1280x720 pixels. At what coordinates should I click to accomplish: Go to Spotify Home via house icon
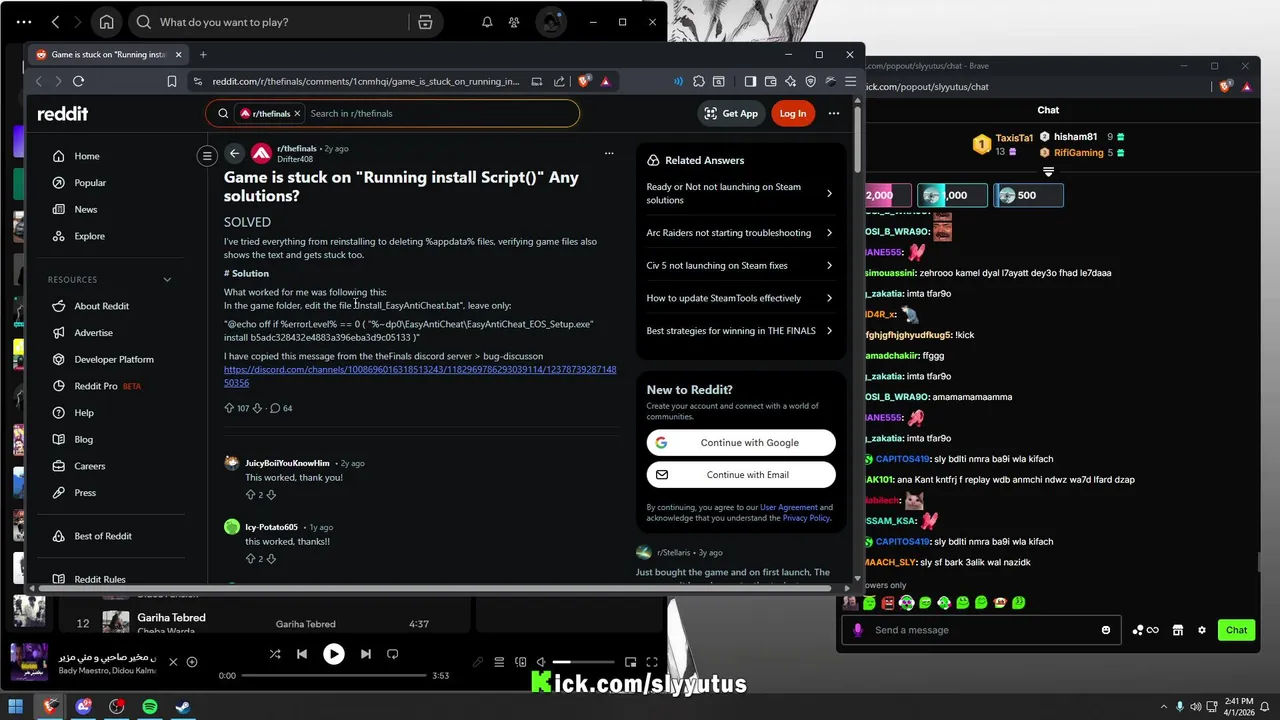point(106,22)
